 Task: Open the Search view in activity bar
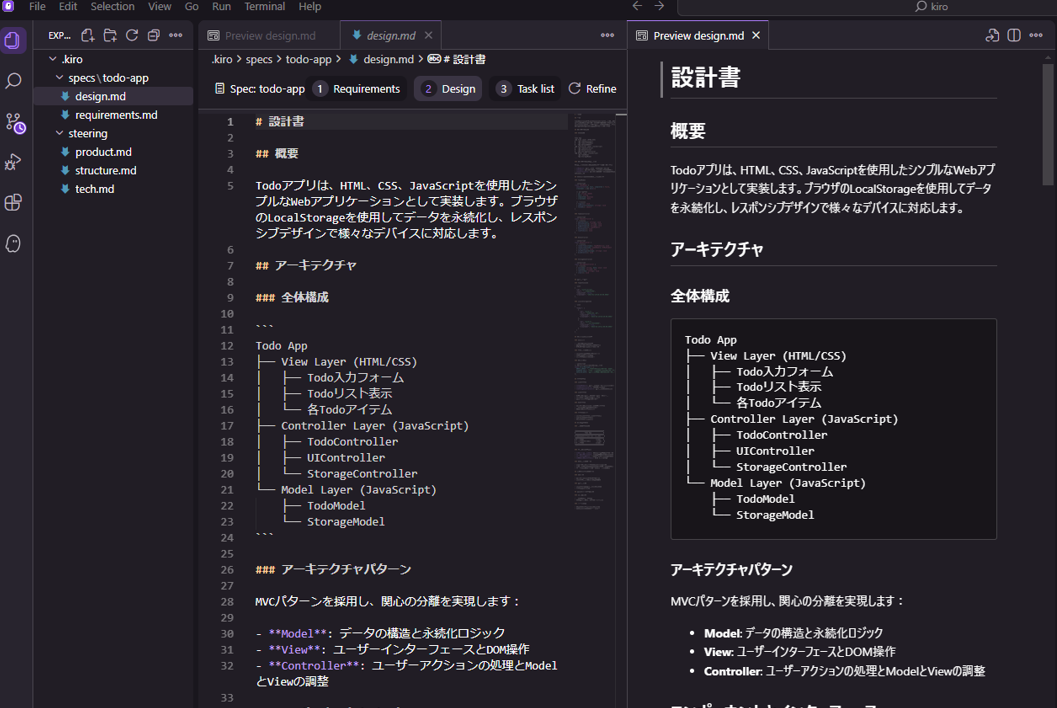click(13, 81)
